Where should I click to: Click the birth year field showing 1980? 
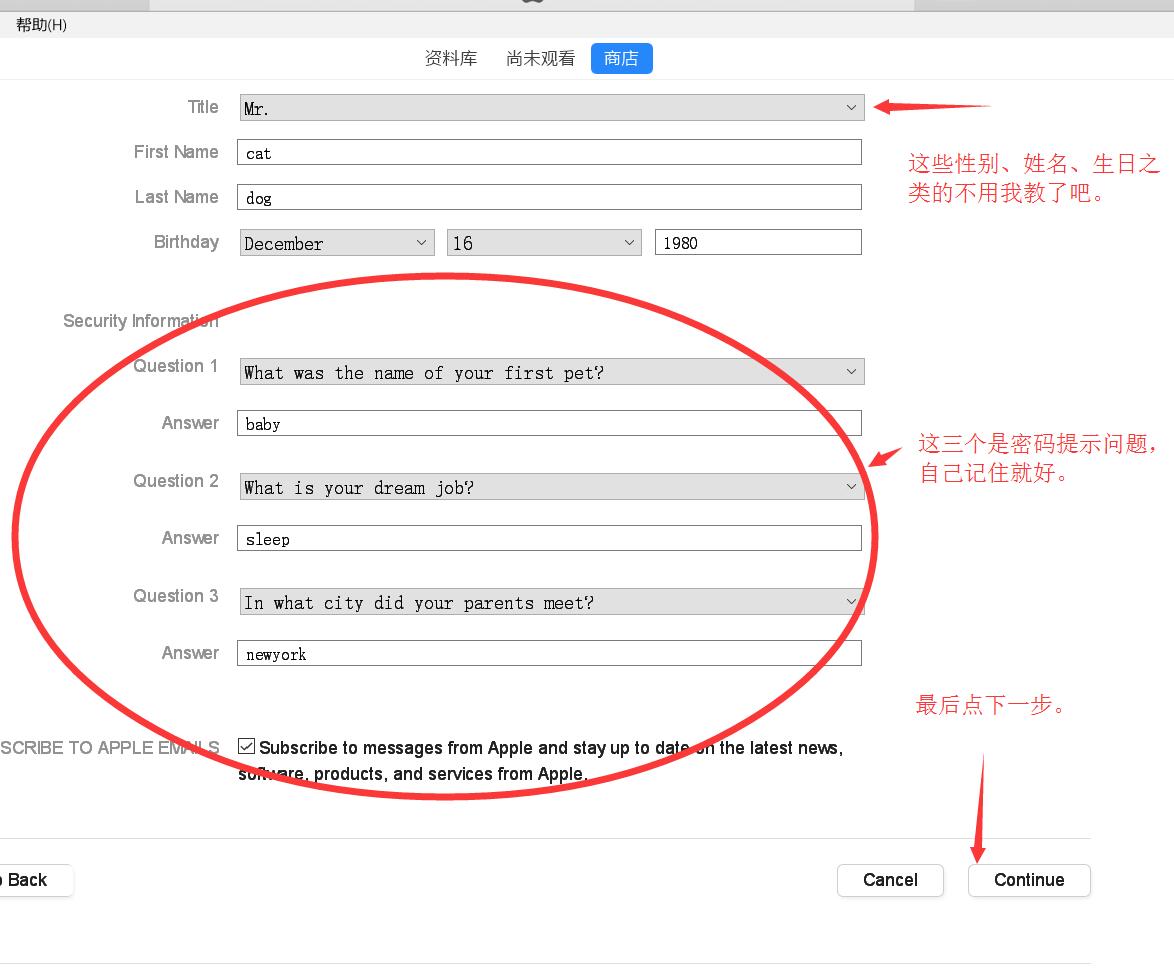757,241
